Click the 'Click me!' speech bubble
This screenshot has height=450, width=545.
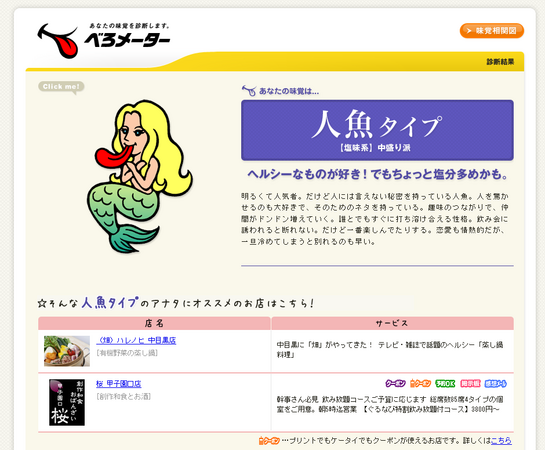tap(61, 87)
